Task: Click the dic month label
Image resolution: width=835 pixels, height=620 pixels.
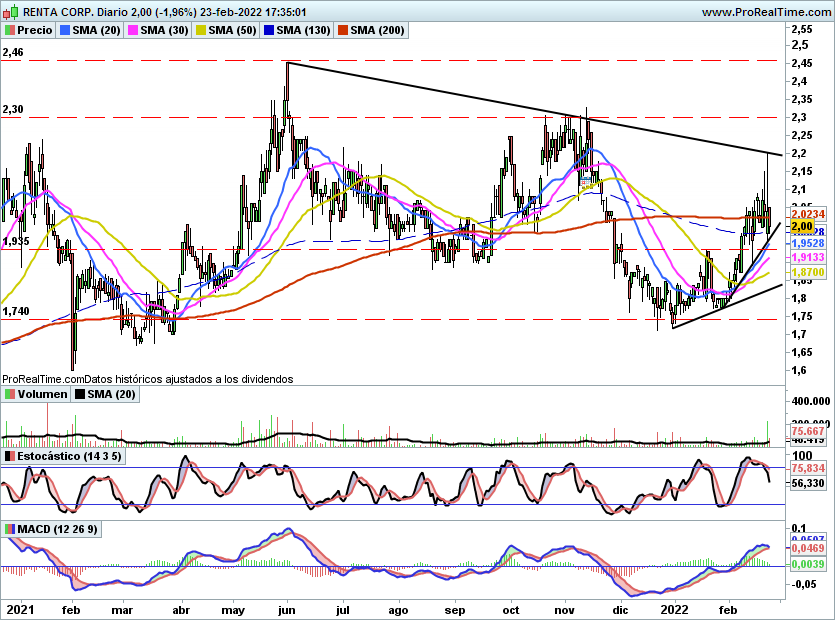Action: (620, 610)
